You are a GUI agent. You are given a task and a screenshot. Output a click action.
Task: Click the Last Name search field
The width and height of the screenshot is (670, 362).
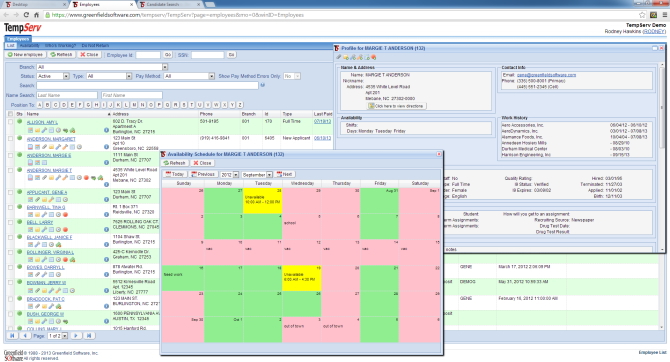point(67,95)
